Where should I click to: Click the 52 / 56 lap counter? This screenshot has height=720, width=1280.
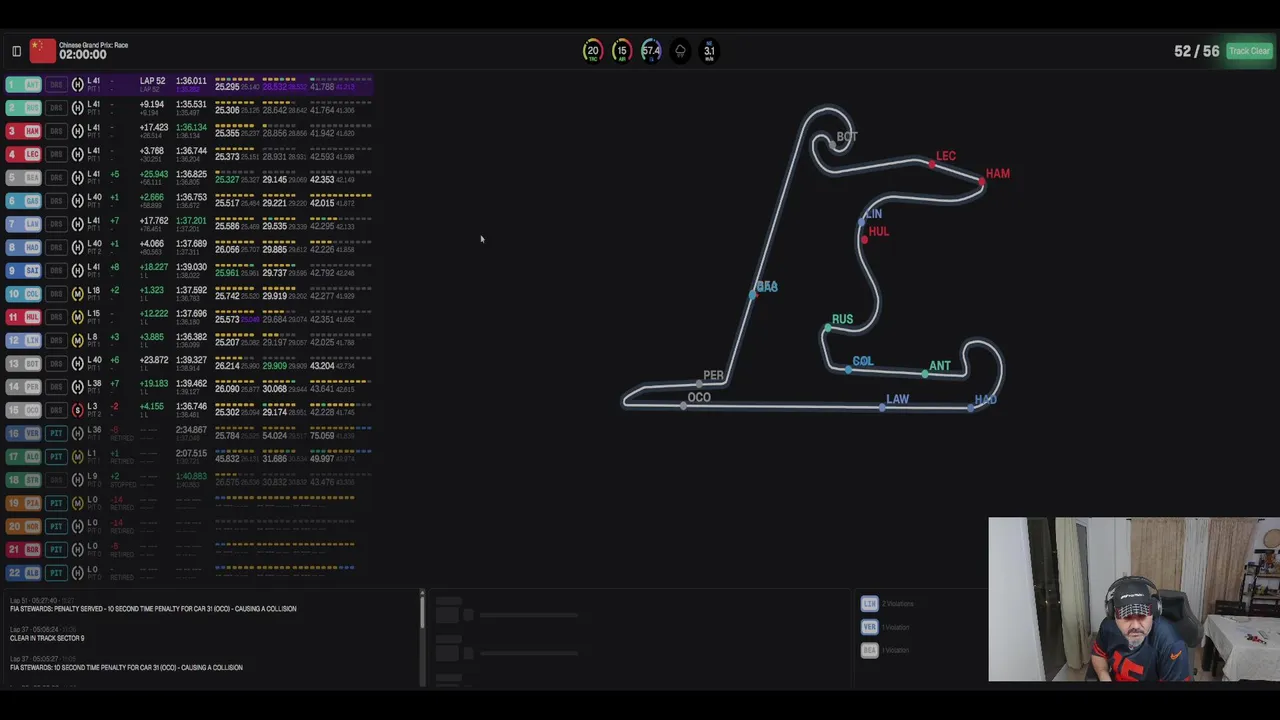[1197, 51]
